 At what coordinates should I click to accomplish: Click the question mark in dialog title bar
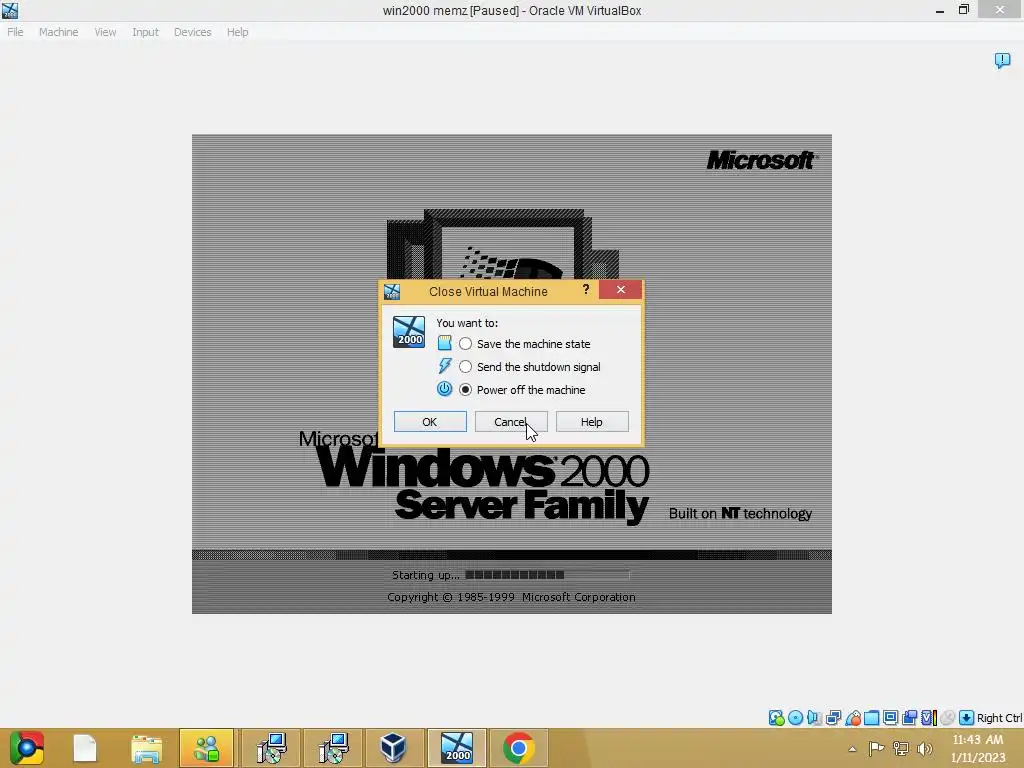pyautogui.click(x=586, y=289)
